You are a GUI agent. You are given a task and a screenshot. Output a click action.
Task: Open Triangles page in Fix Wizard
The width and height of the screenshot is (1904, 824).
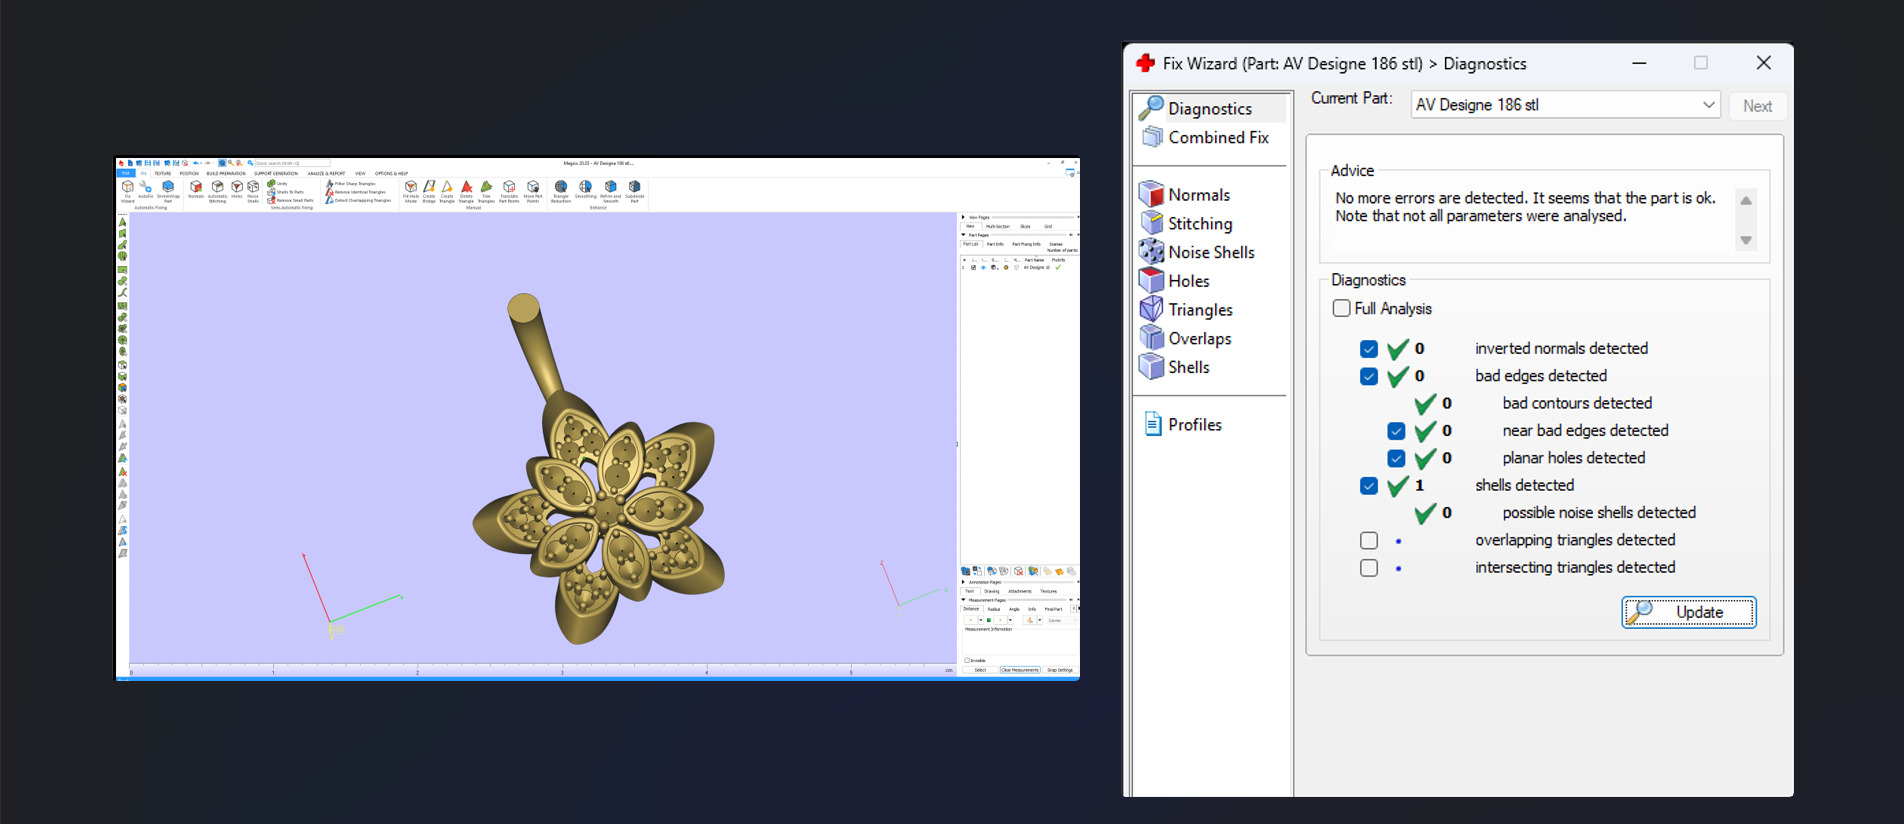coord(1187,310)
